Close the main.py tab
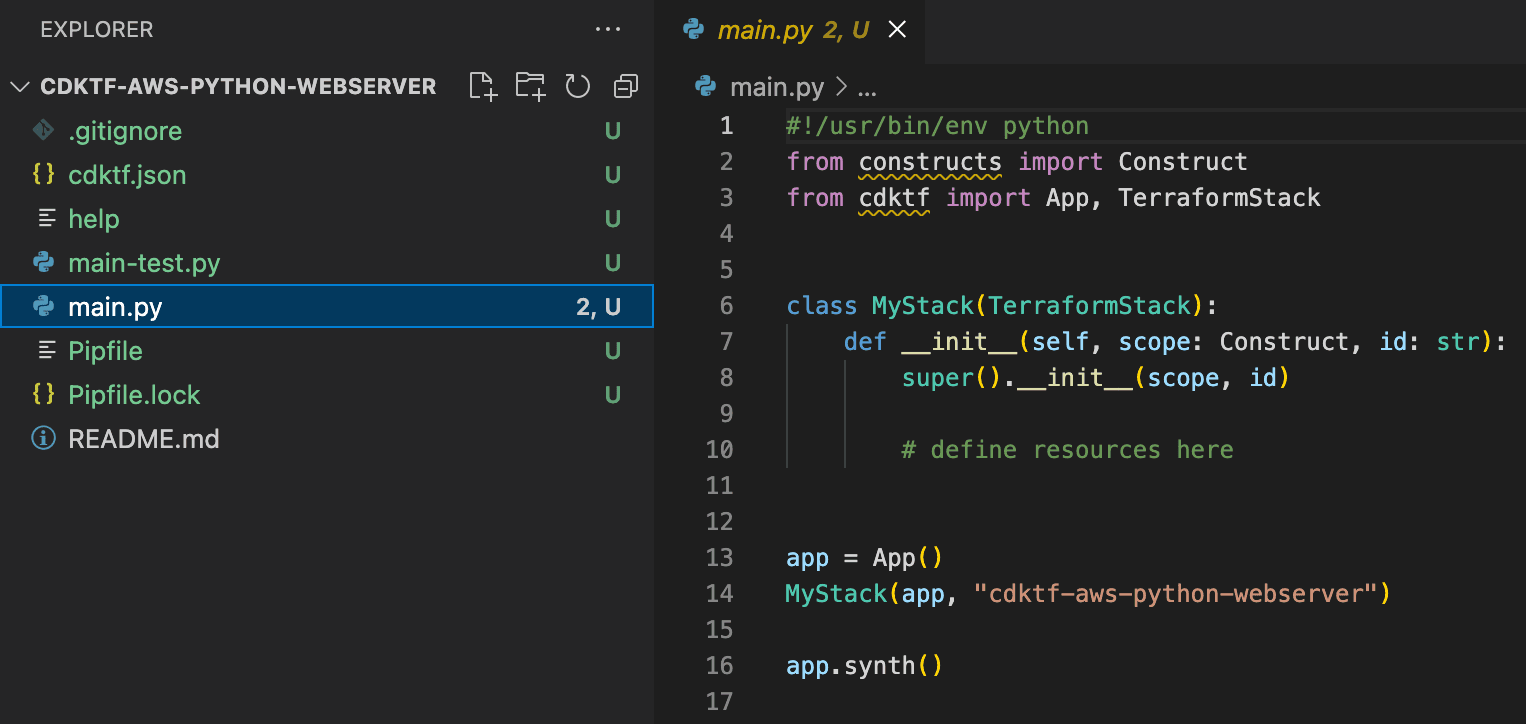1526x724 pixels. [x=897, y=29]
